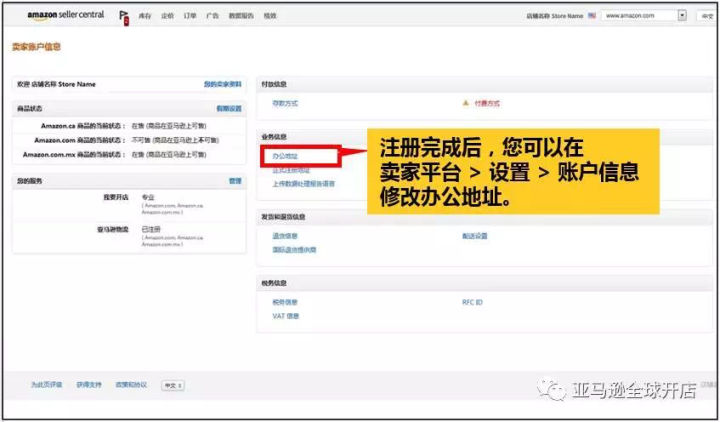The image size is (720, 422).
Task: Open 存款方式 deposit method link
Action: click(285, 103)
